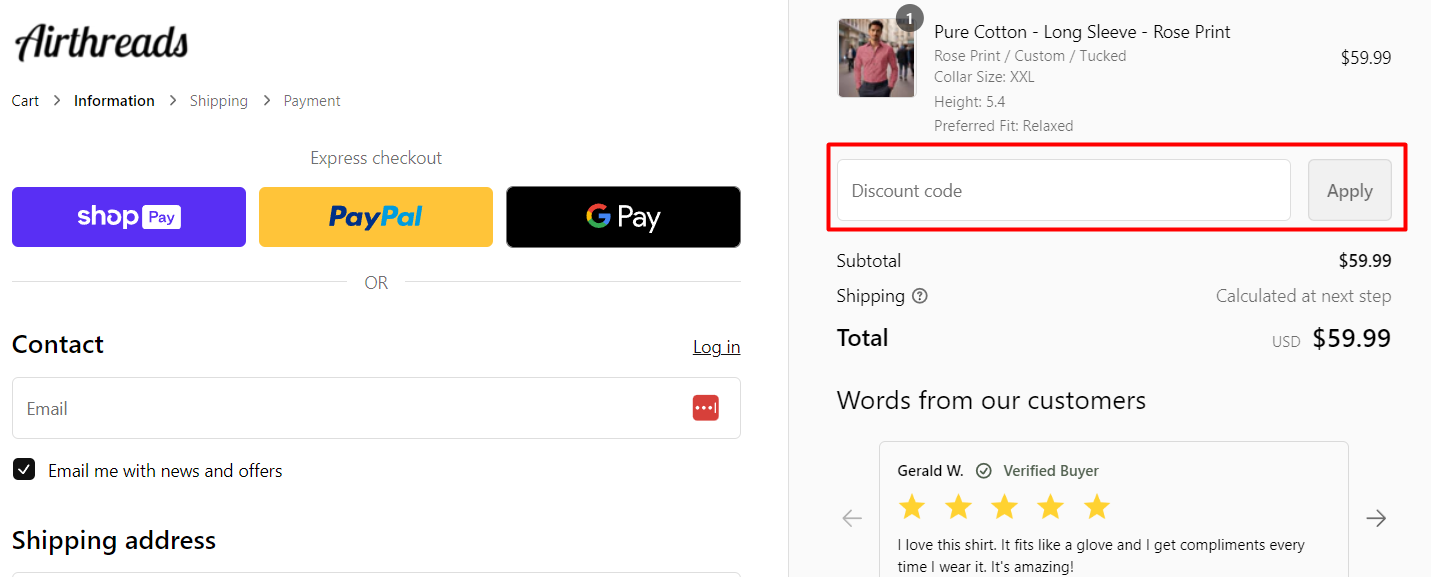The height and width of the screenshot is (577, 1431).
Task: Check out with Google Pay
Action: [x=623, y=217]
